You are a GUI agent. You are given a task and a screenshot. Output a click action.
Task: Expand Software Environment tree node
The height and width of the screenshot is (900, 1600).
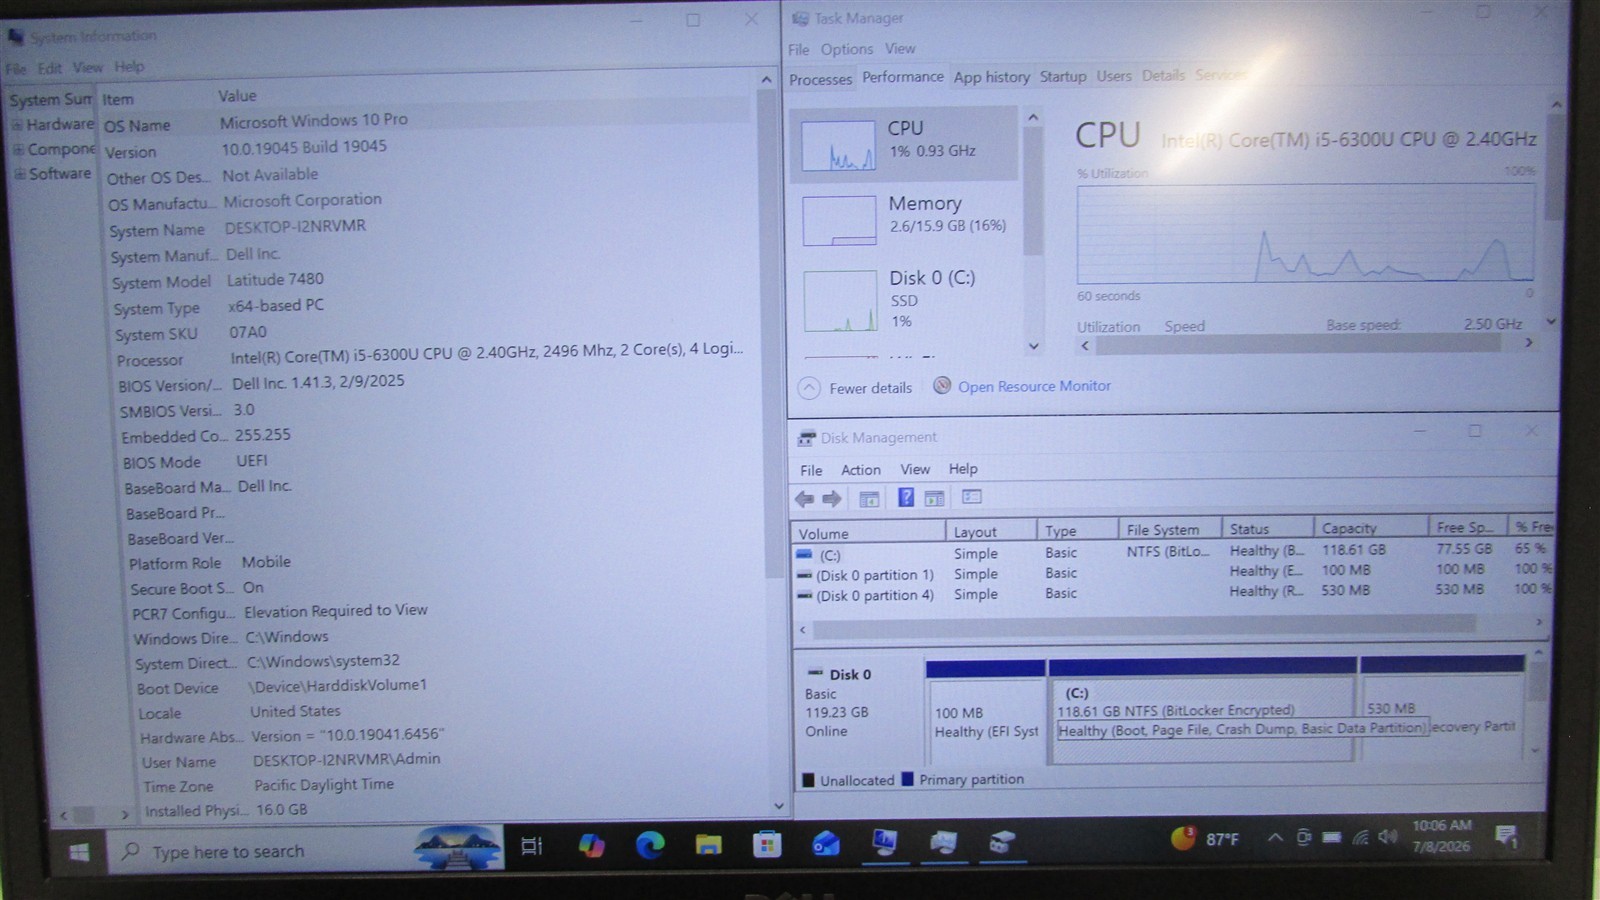pos(18,174)
